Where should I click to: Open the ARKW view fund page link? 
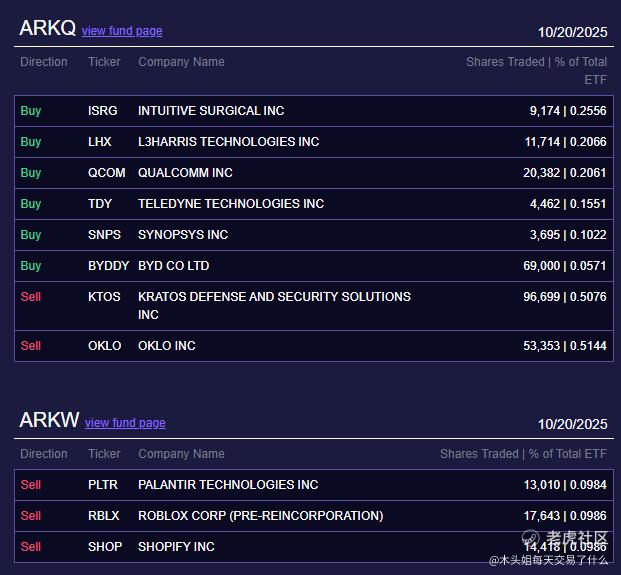(x=125, y=423)
